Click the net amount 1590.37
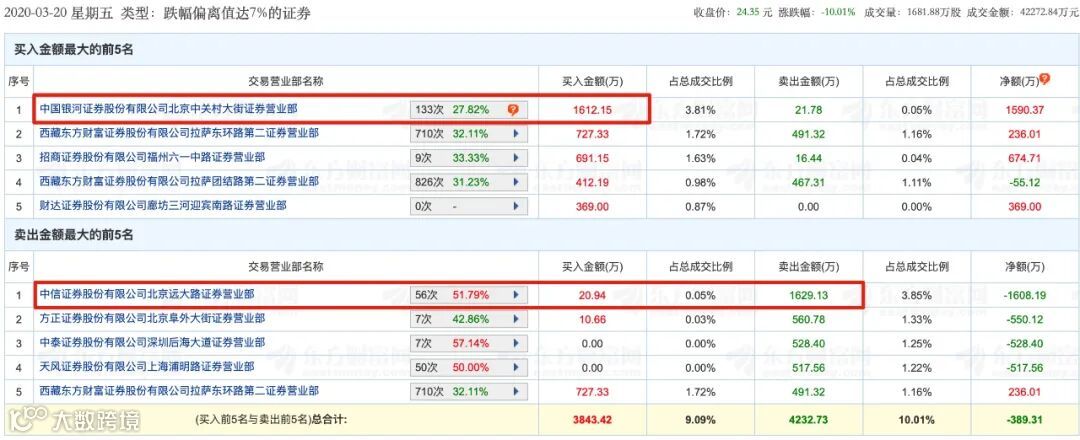 1024,109
